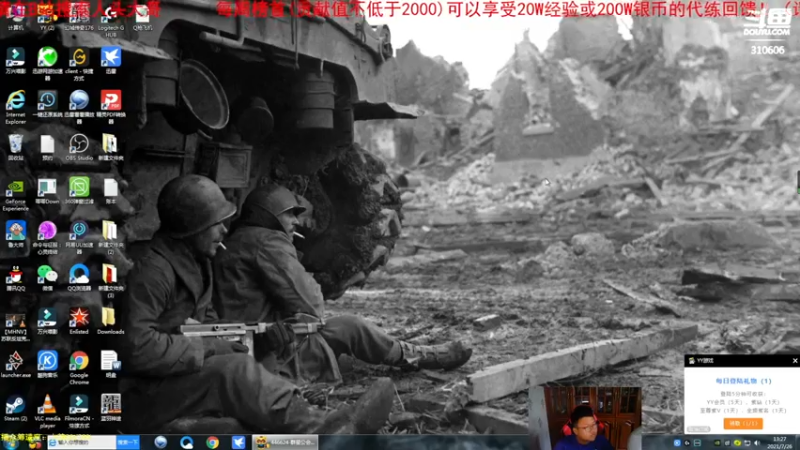Image resolution: width=800 pixels, height=450 pixels.
Task: Open the 计算机 (Computer) desktop icon
Action: coord(15,18)
